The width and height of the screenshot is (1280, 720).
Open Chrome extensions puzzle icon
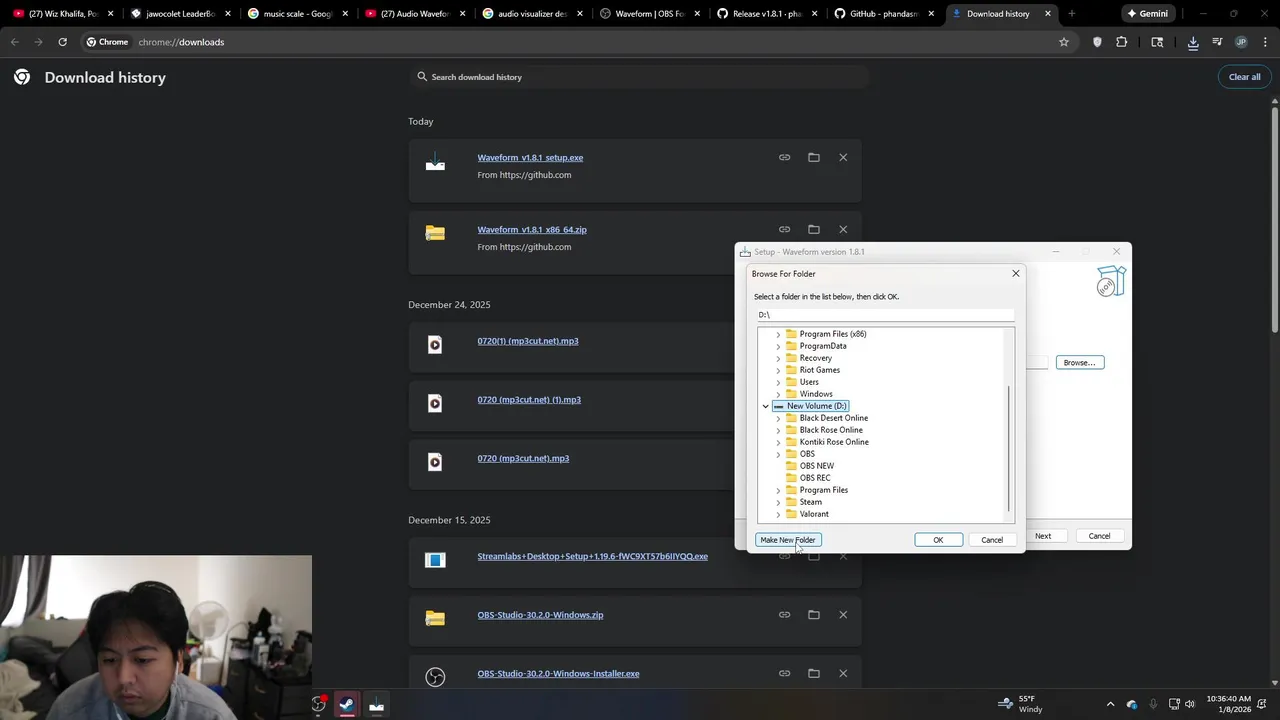[x=1121, y=42]
